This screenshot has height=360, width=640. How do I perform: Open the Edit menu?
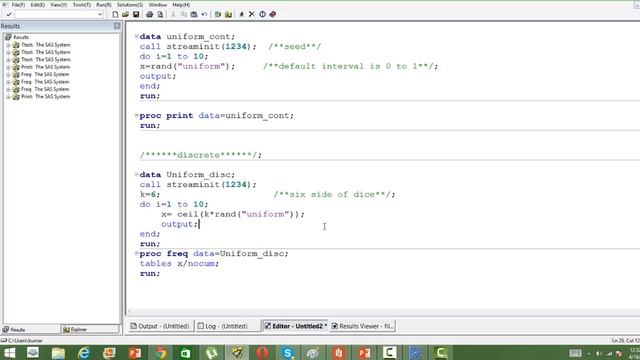tap(38, 5)
